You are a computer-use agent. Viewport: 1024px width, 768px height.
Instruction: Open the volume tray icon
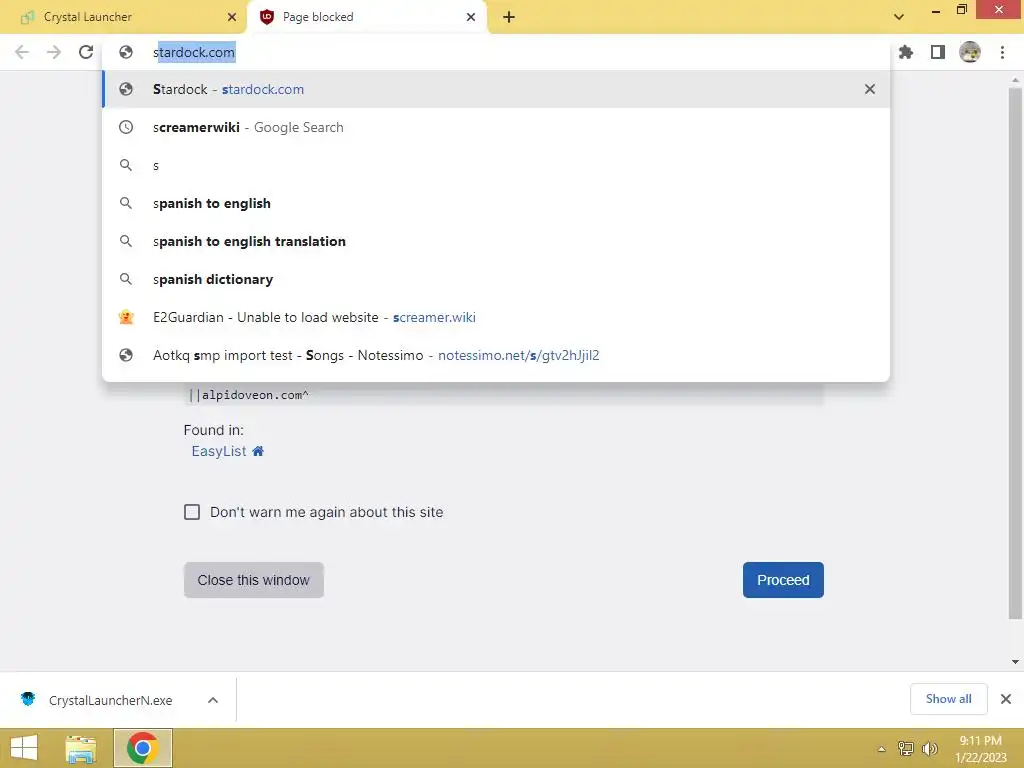coord(930,749)
